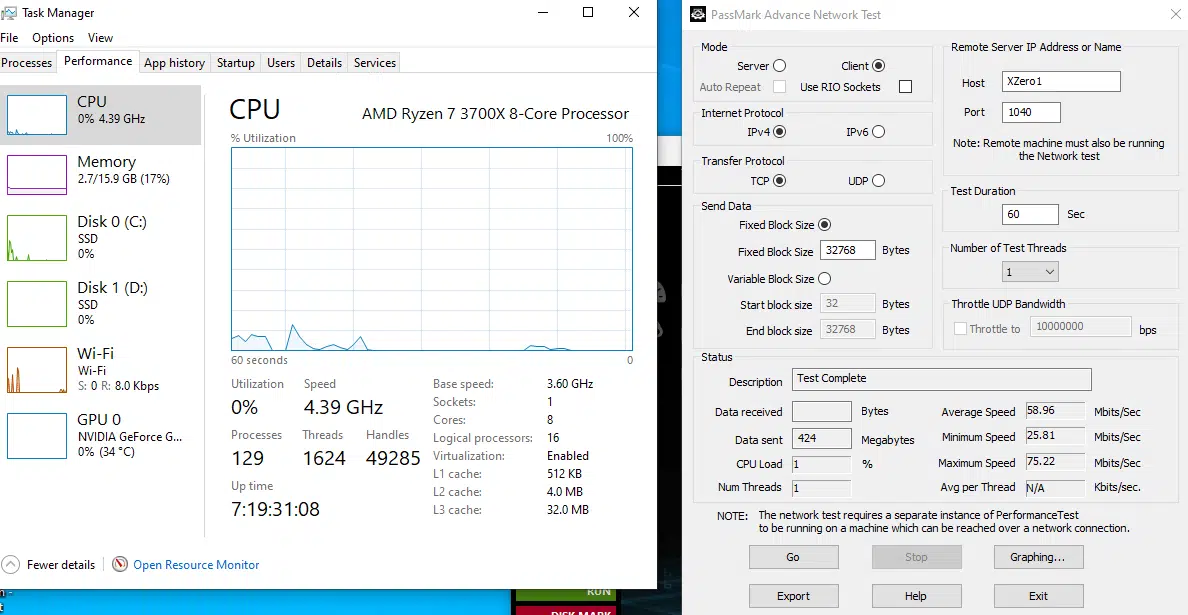
Task: Click the Up time value 7:19:31:08
Action: click(x=276, y=509)
